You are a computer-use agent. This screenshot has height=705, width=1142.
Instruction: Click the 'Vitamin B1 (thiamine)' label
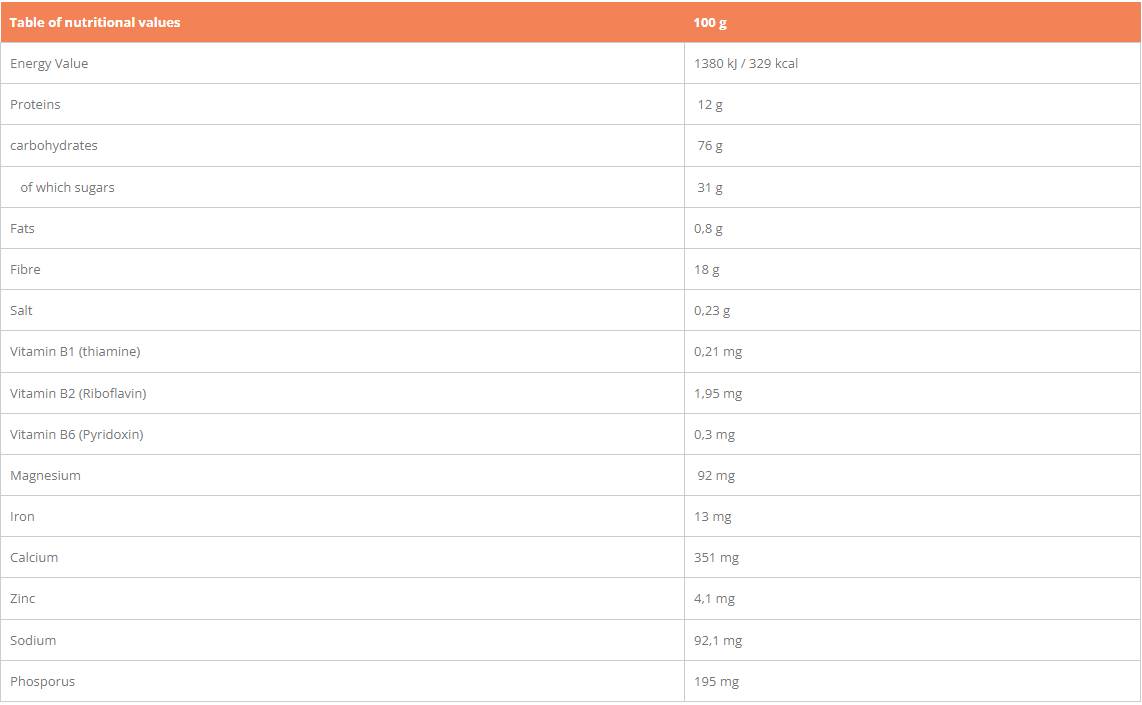75,352
